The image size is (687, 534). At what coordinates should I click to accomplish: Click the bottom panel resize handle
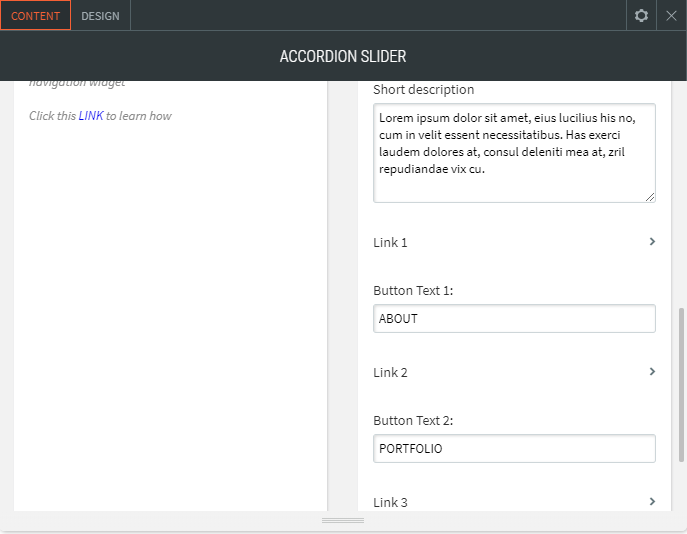(343, 521)
